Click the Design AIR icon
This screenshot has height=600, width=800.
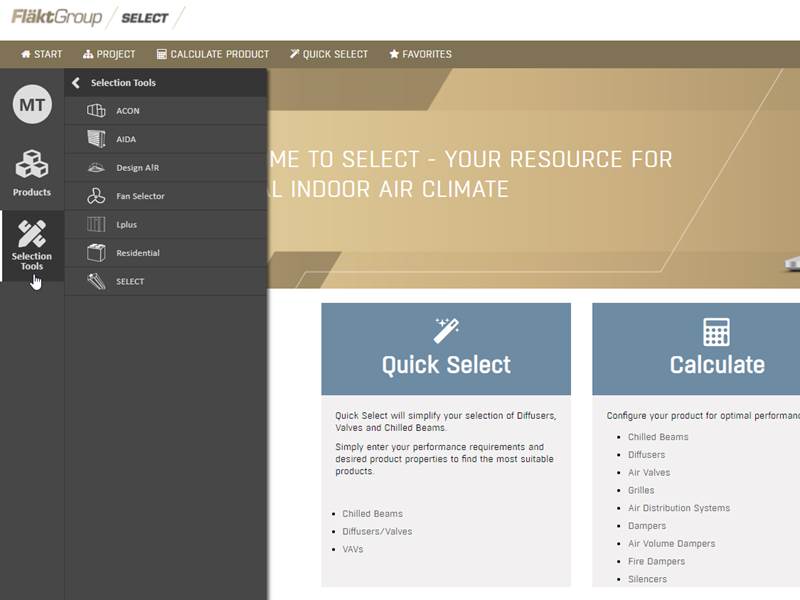pos(96,168)
